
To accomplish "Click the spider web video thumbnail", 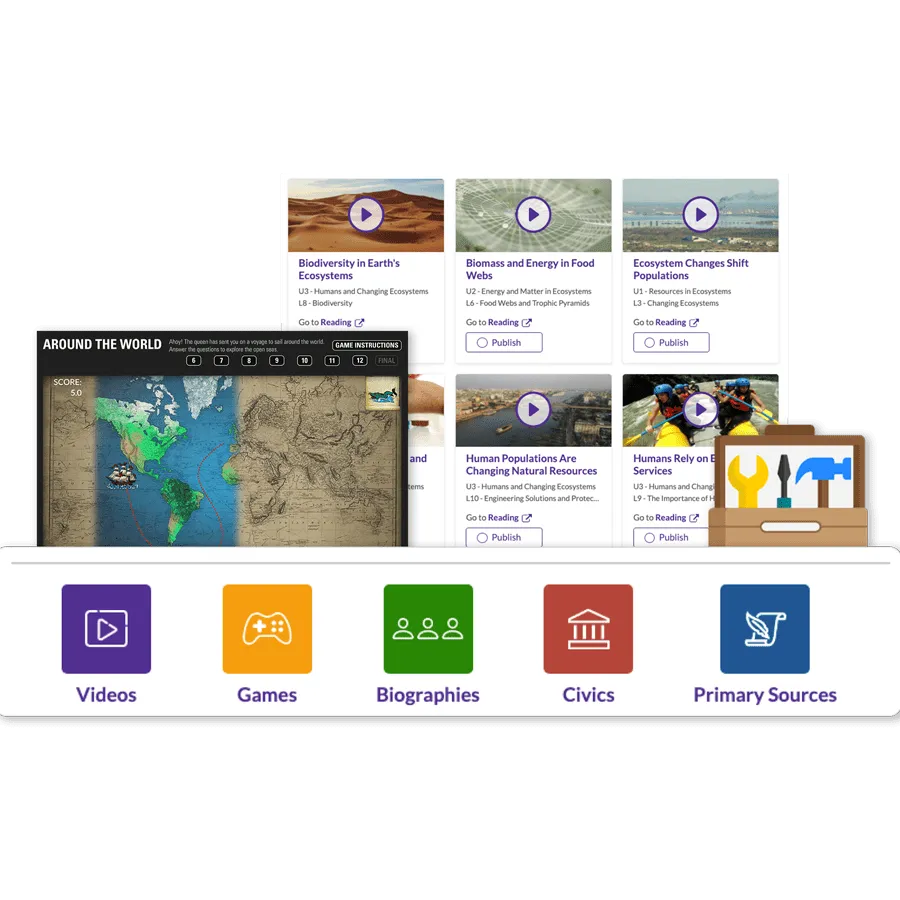I will click(533, 215).
